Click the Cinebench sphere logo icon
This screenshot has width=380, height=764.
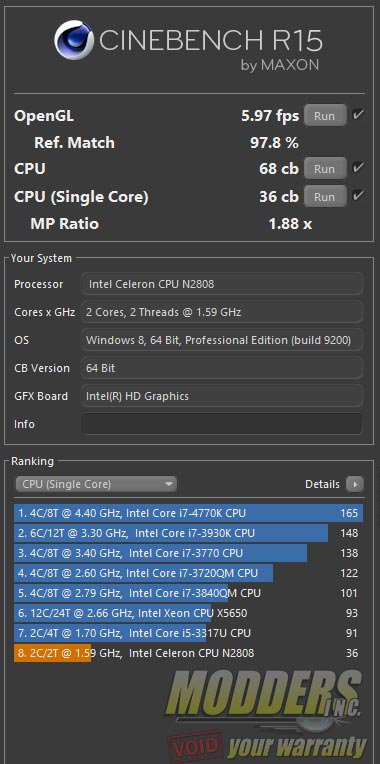tap(74, 40)
